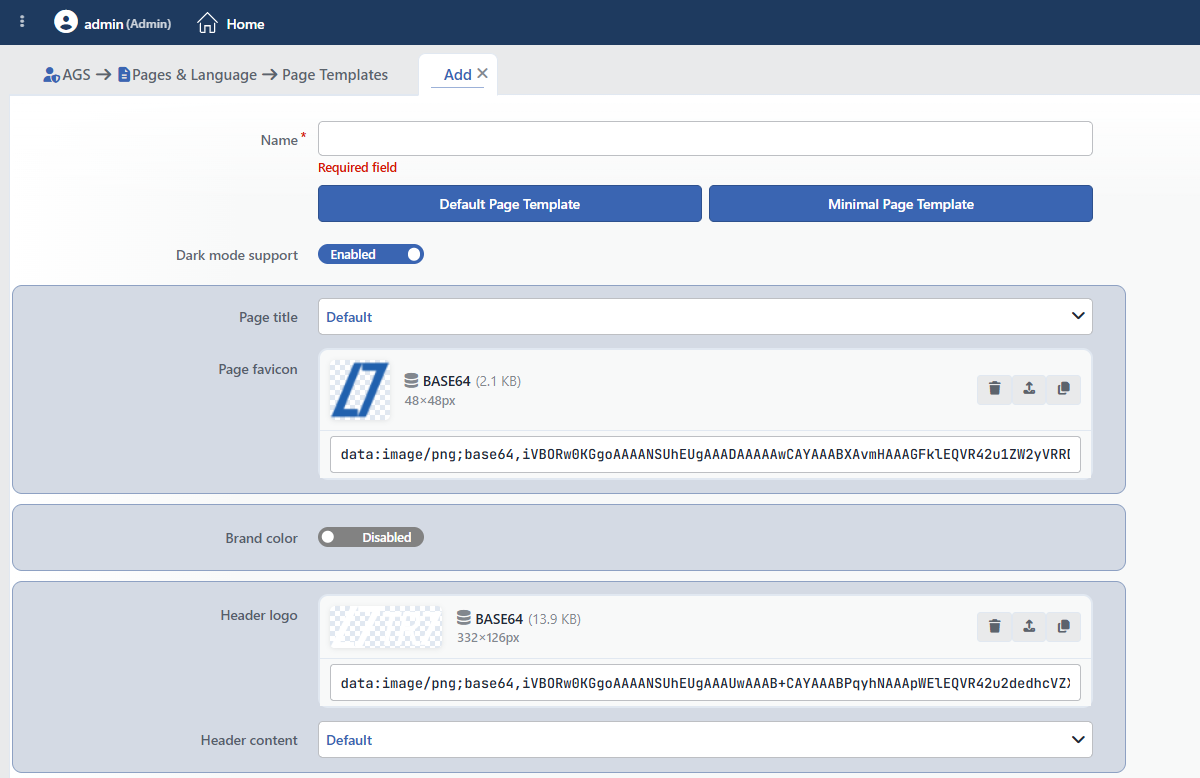Viewport: 1200px width, 778px height.
Task: Upload a new Page favicon image
Action: (x=1029, y=389)
